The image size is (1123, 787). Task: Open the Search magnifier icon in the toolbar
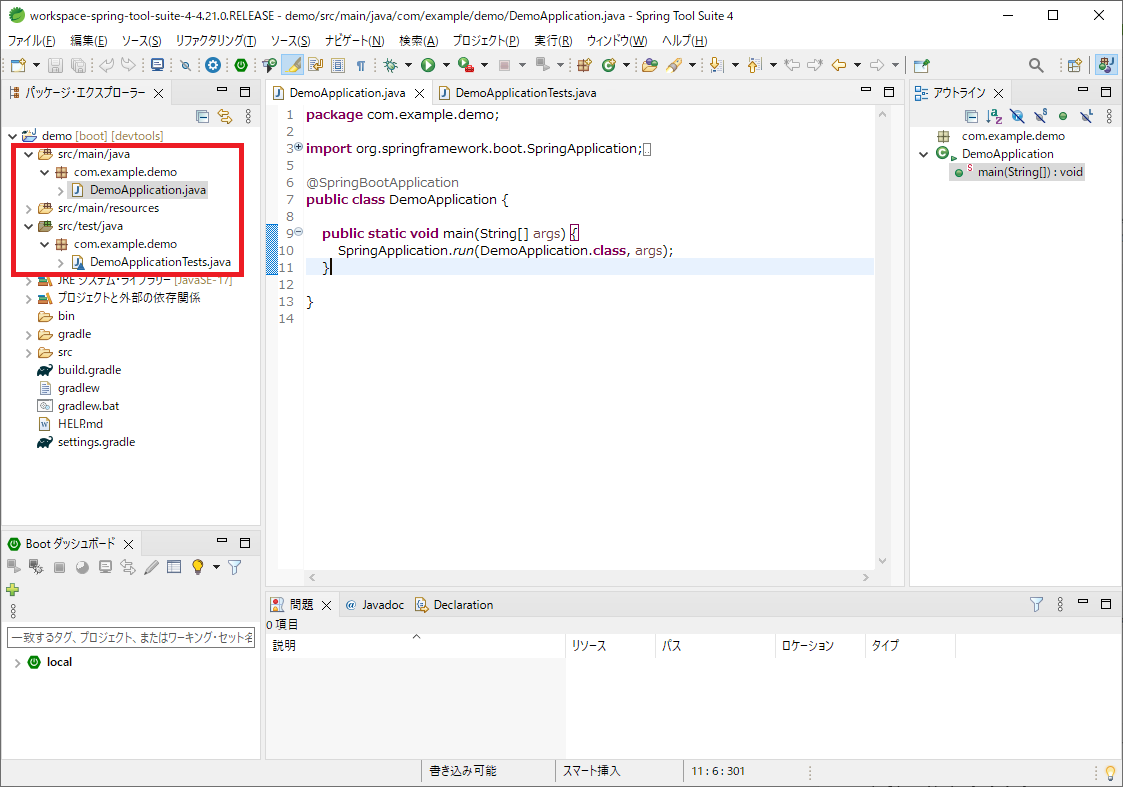pos(1036,64)
